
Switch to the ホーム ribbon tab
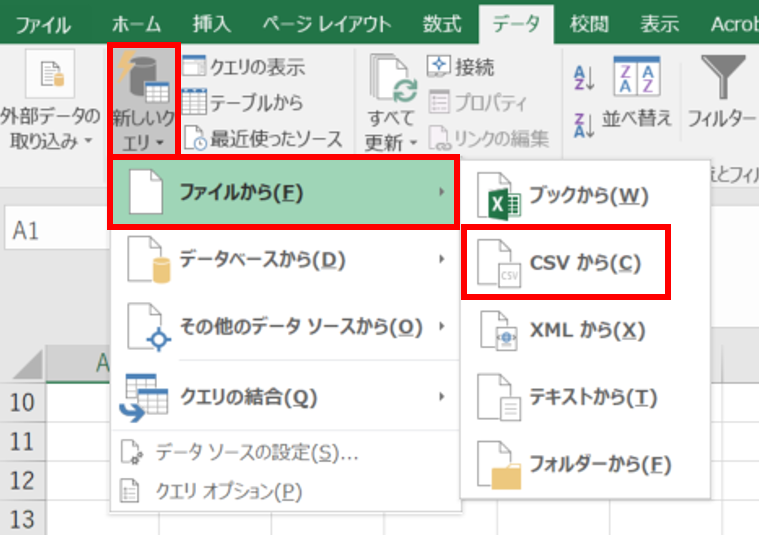click(136, 24)
